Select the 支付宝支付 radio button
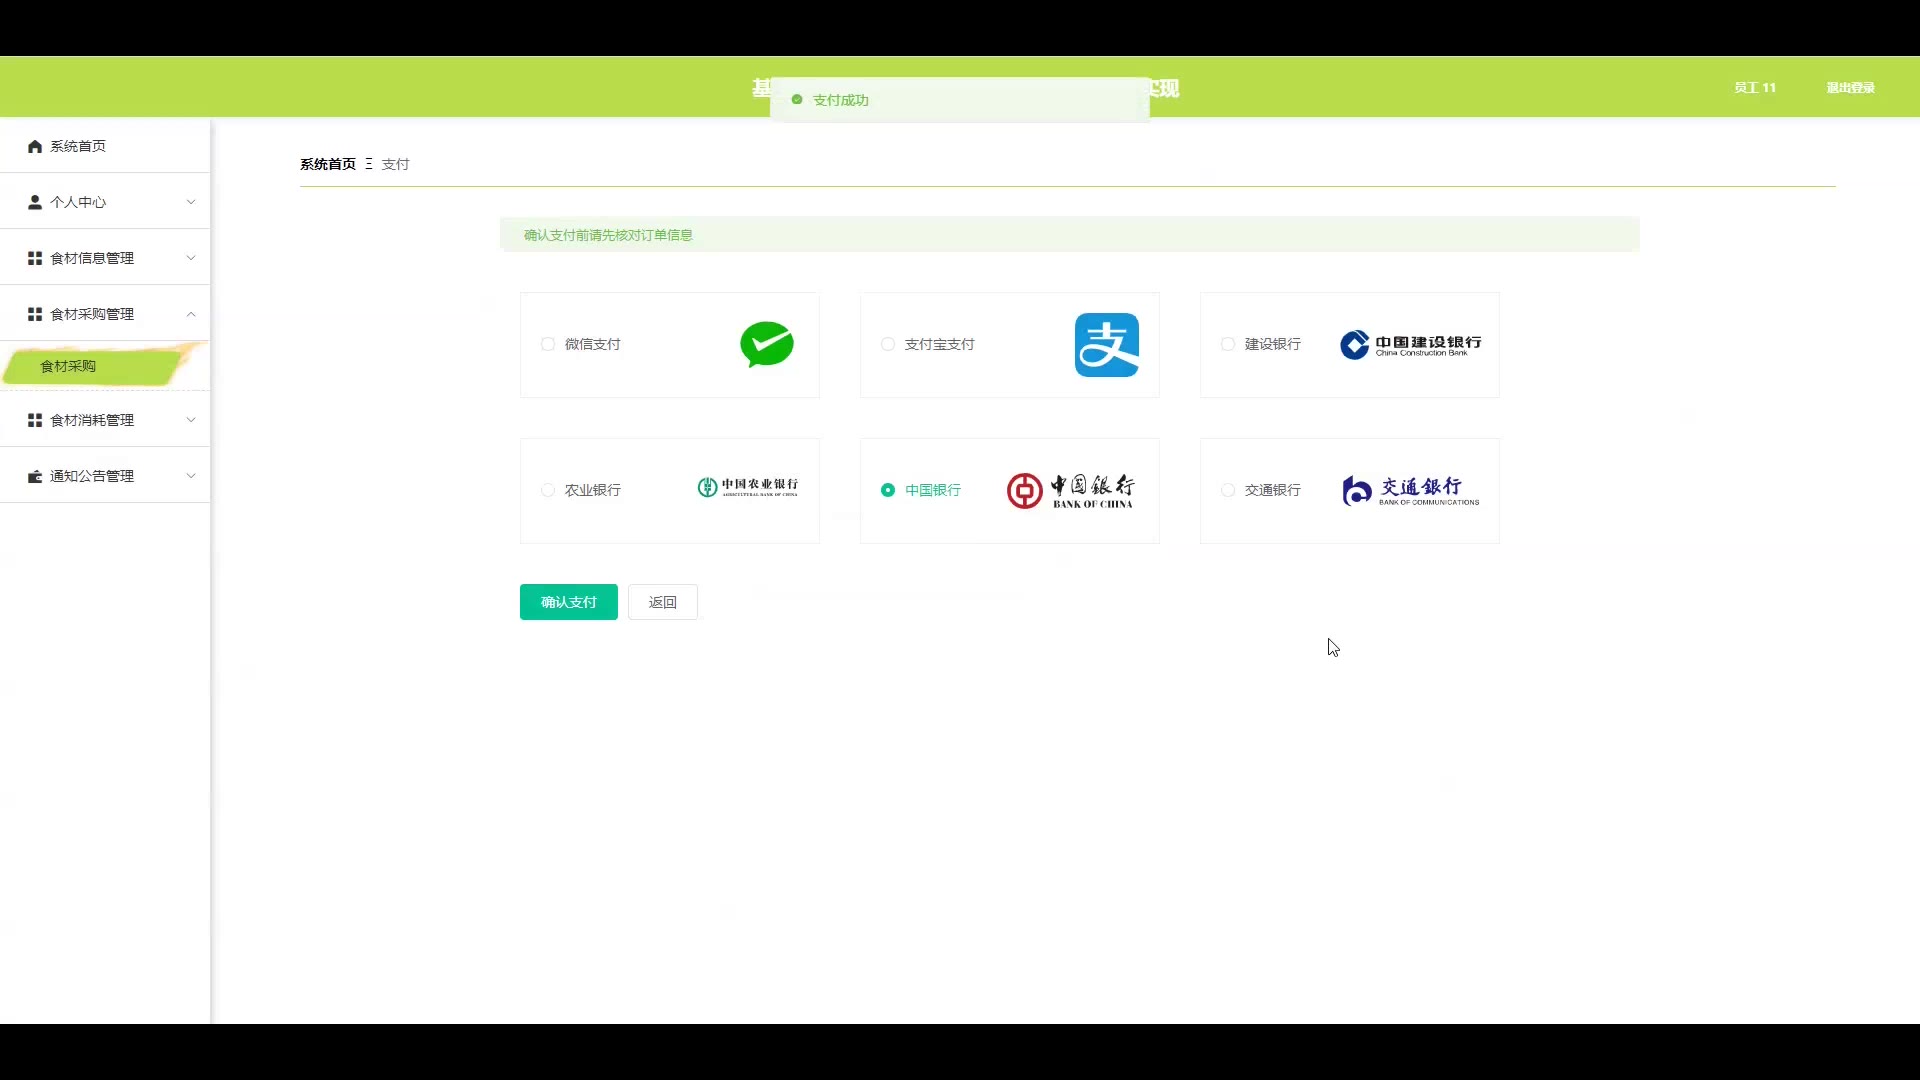 point(888,344)
